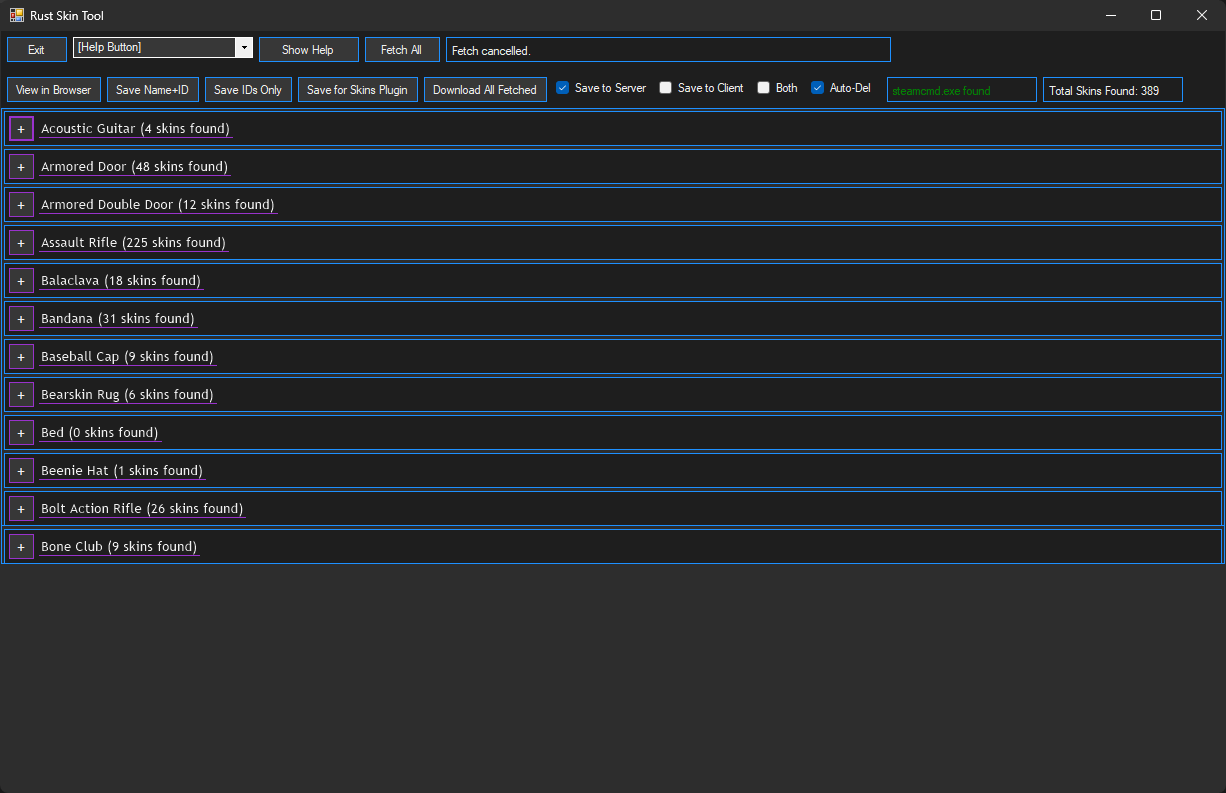The width and height of the screenshot is (1226, 793).
Task: Open the Help Button dropdown list
Action: (243, 48)
